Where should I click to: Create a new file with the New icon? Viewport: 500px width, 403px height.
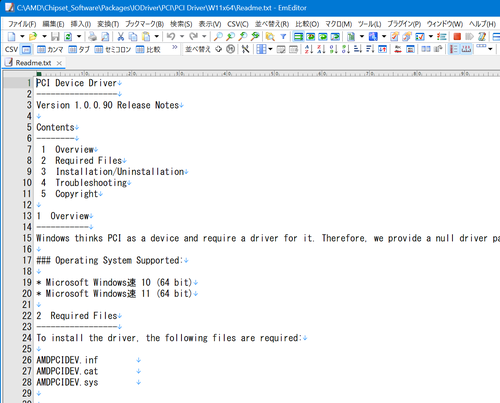[11, 36]
